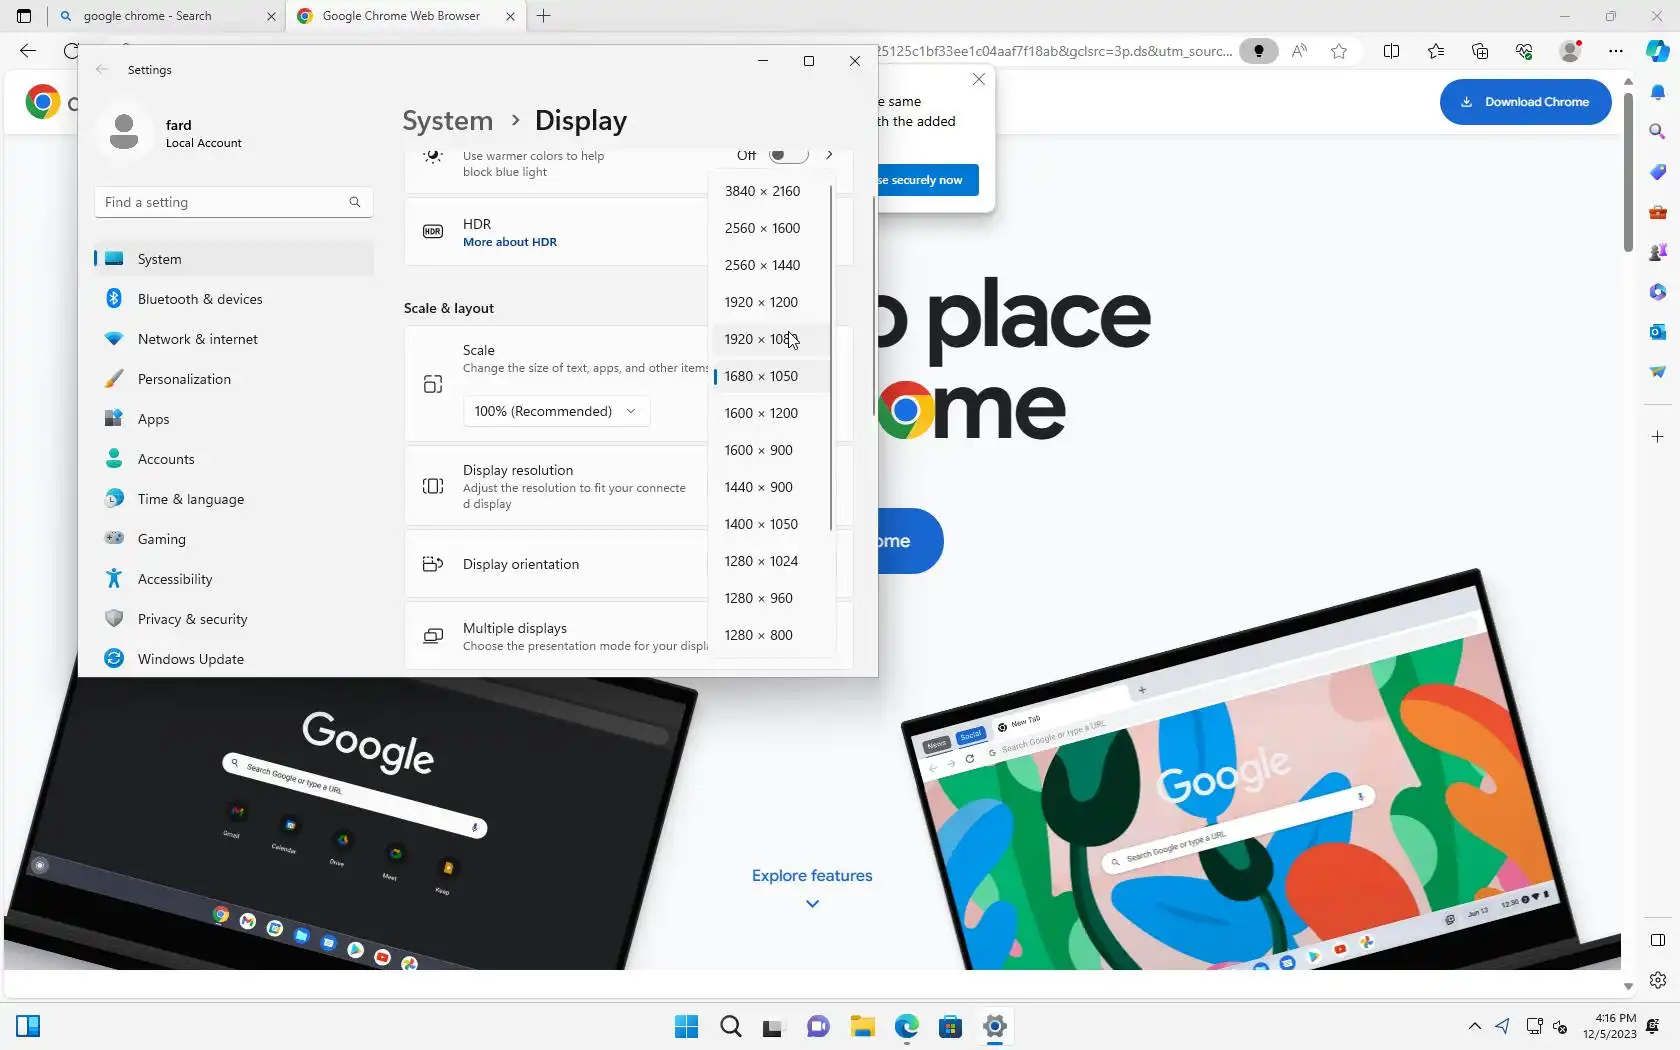
Task: Open Privacy & security settings
Action: 234,619
